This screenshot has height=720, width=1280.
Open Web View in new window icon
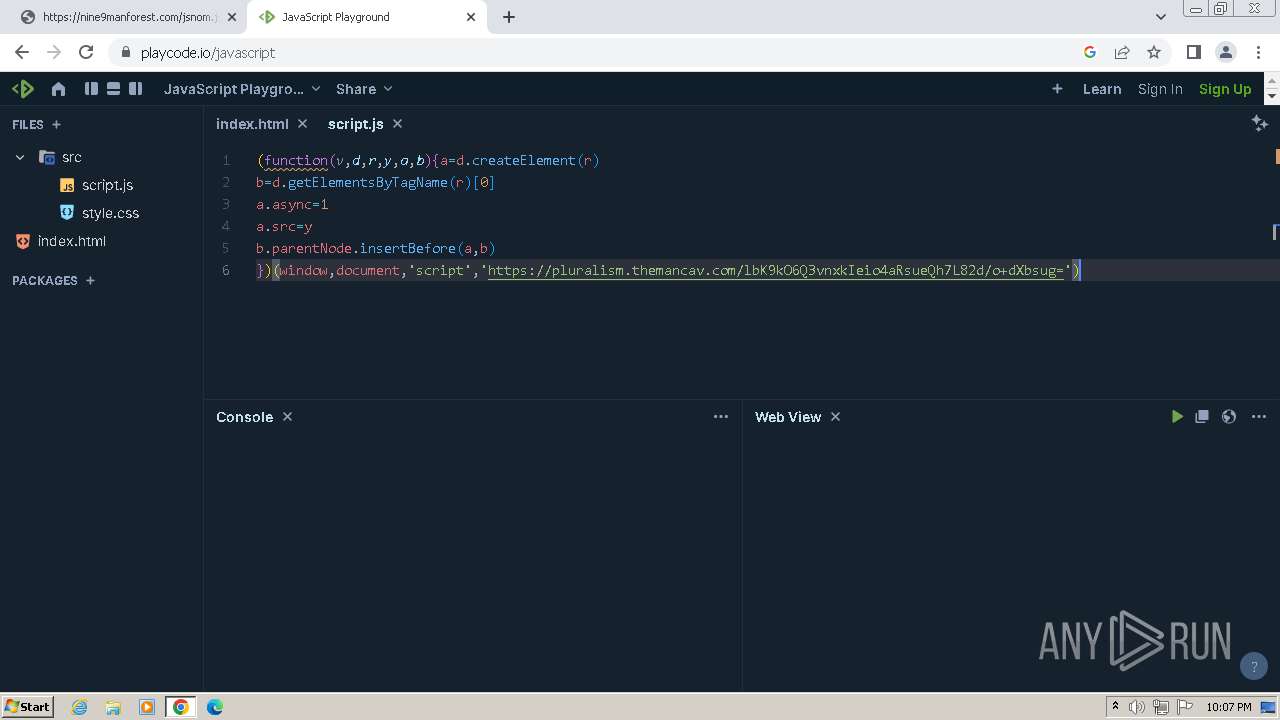pos(1202,417)
